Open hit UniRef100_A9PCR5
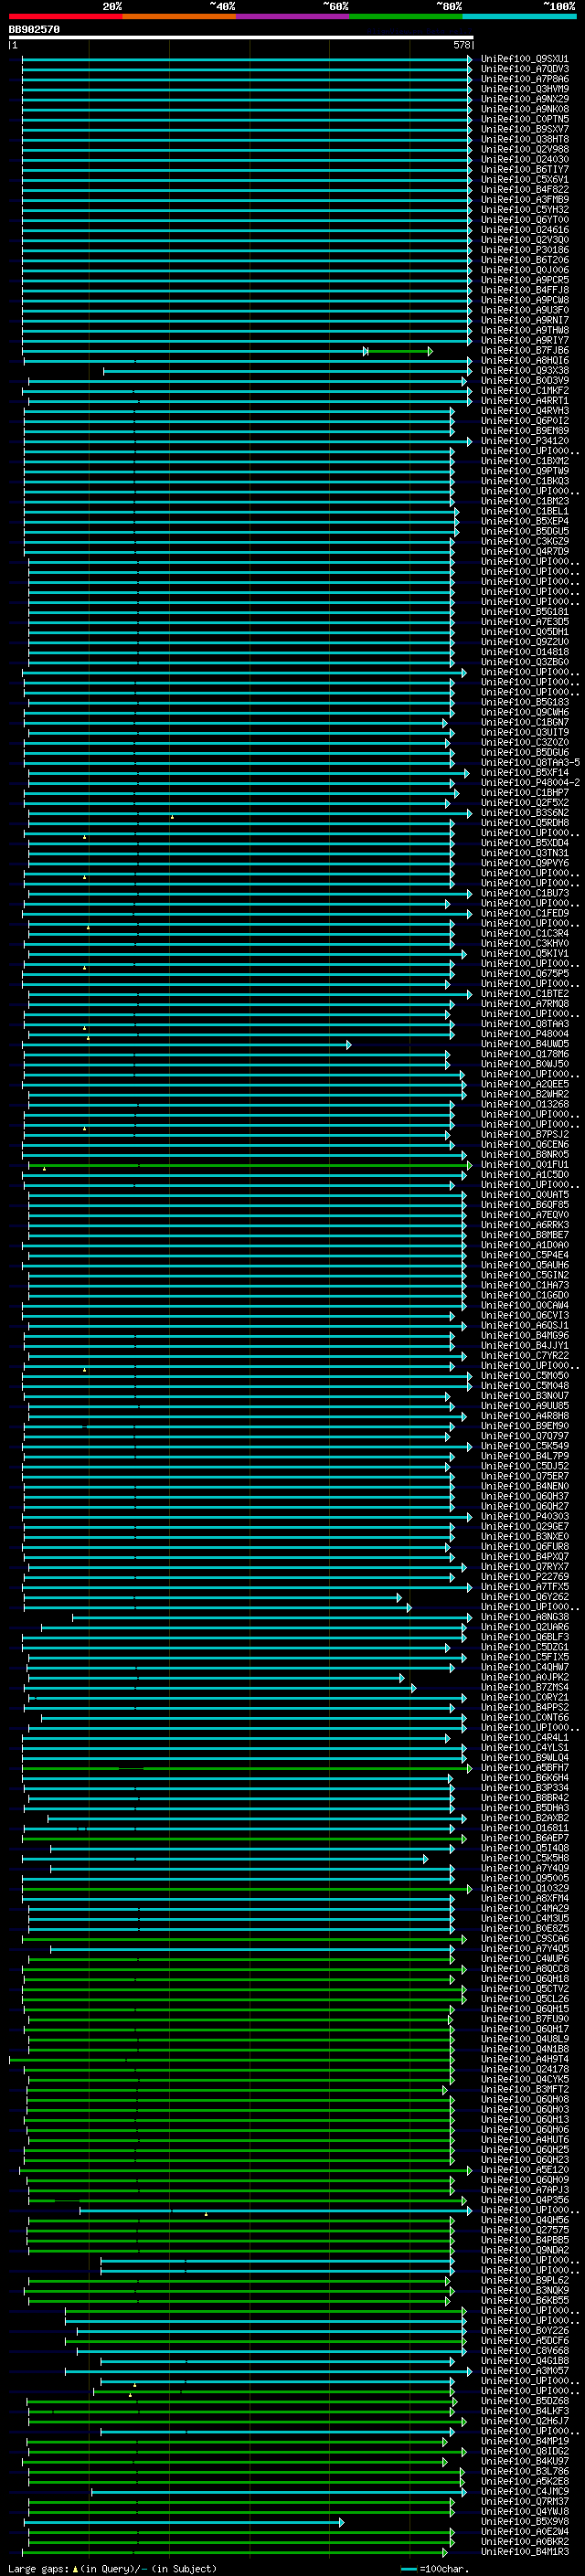 (x=524, y=280)
